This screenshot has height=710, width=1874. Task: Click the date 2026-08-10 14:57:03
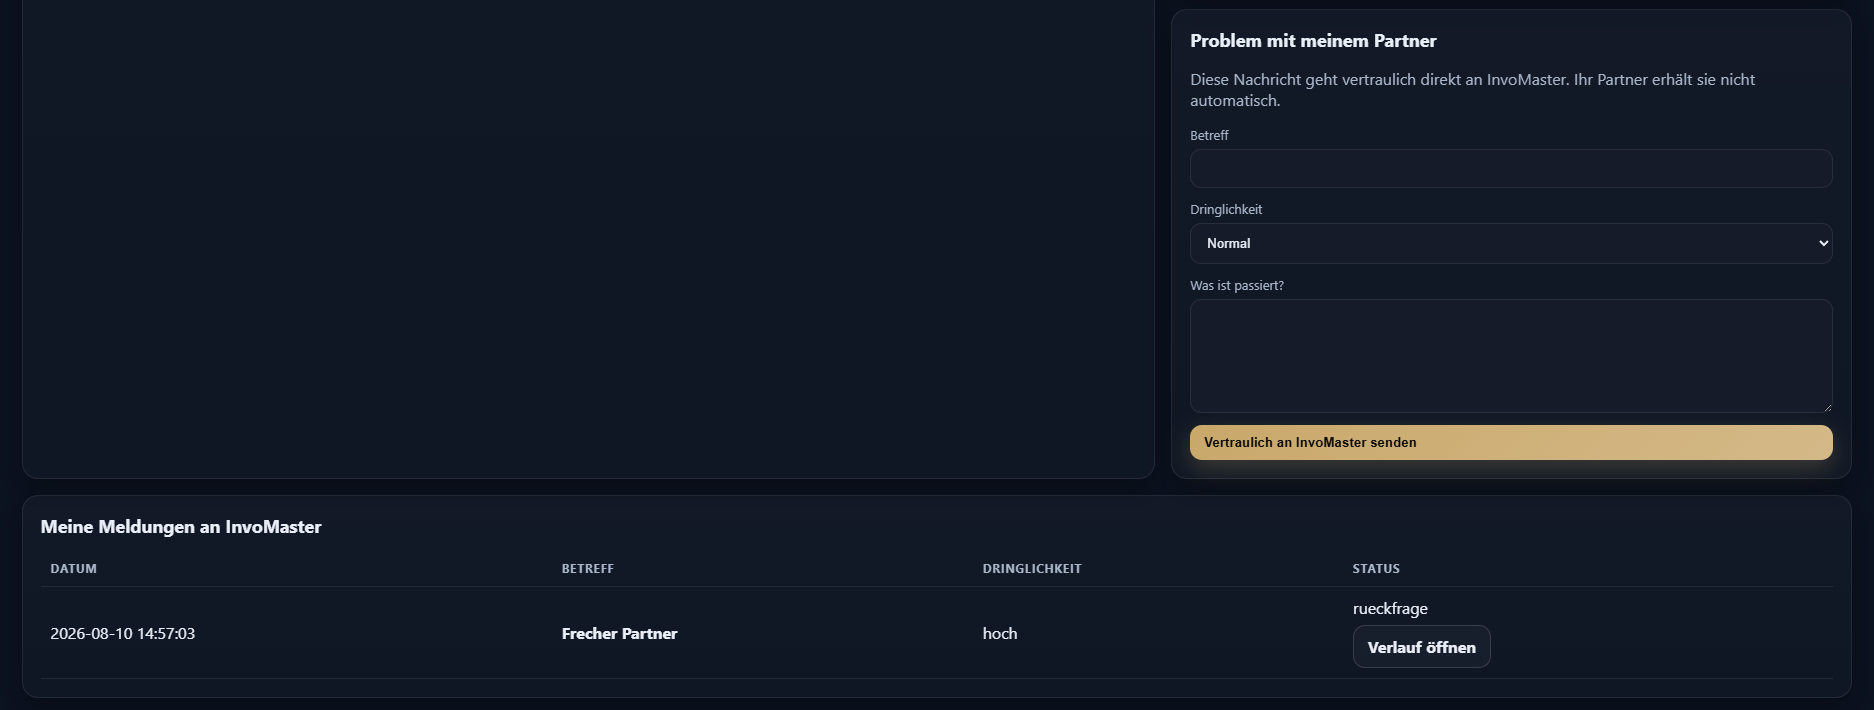pyautogui.click(x=123, y=633)
